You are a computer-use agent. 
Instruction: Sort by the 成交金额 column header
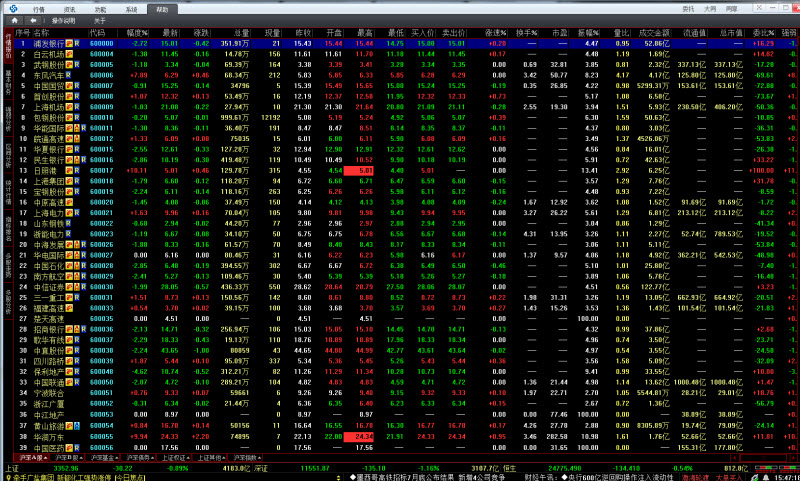pyautogui.click(x=654, y=33)
